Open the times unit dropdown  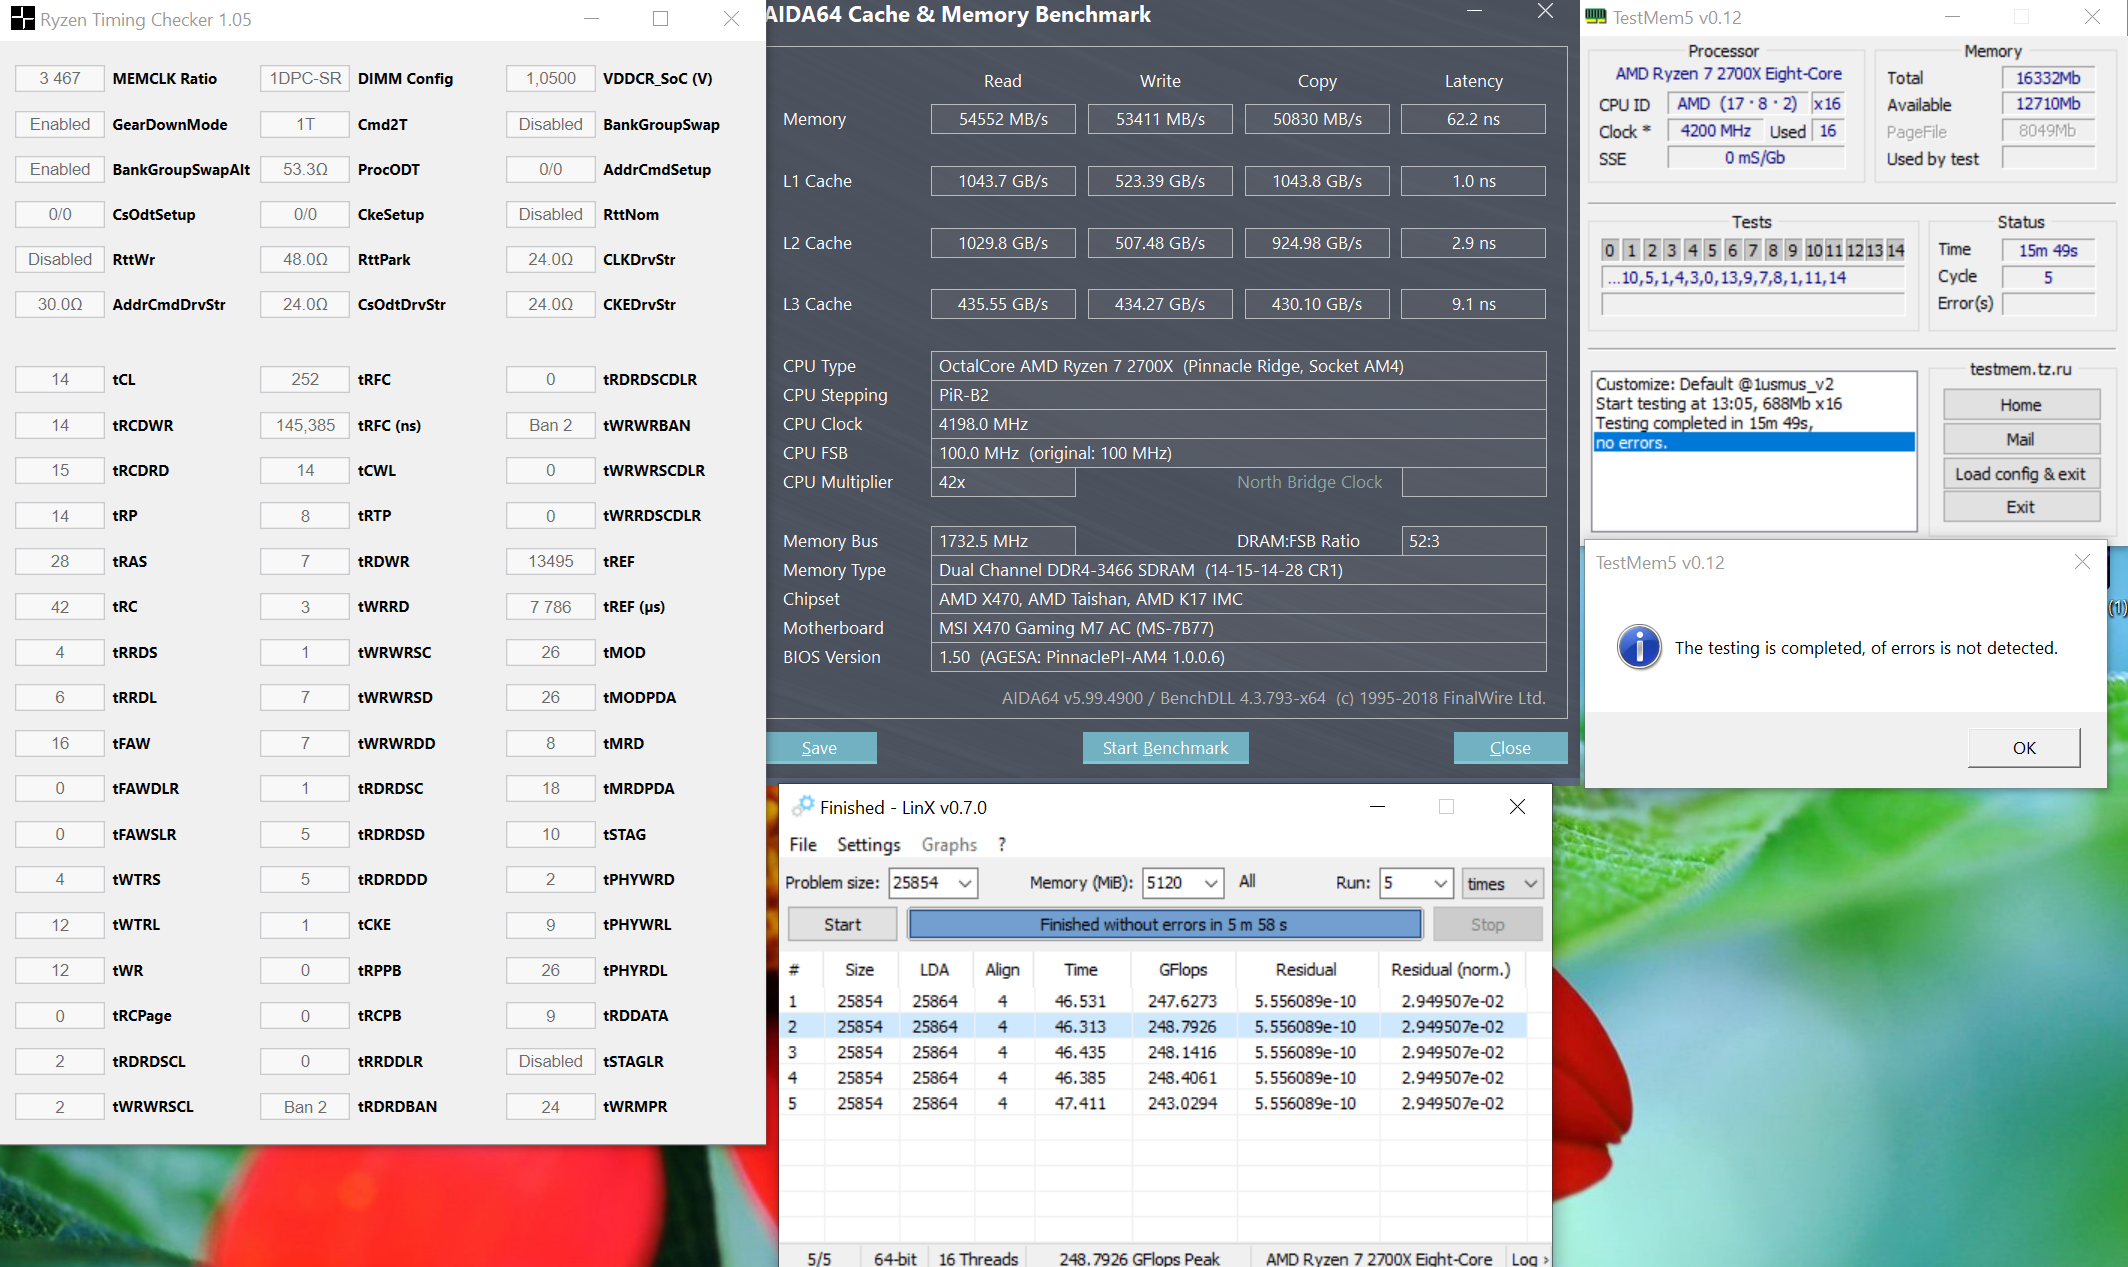pos(1530,883)
